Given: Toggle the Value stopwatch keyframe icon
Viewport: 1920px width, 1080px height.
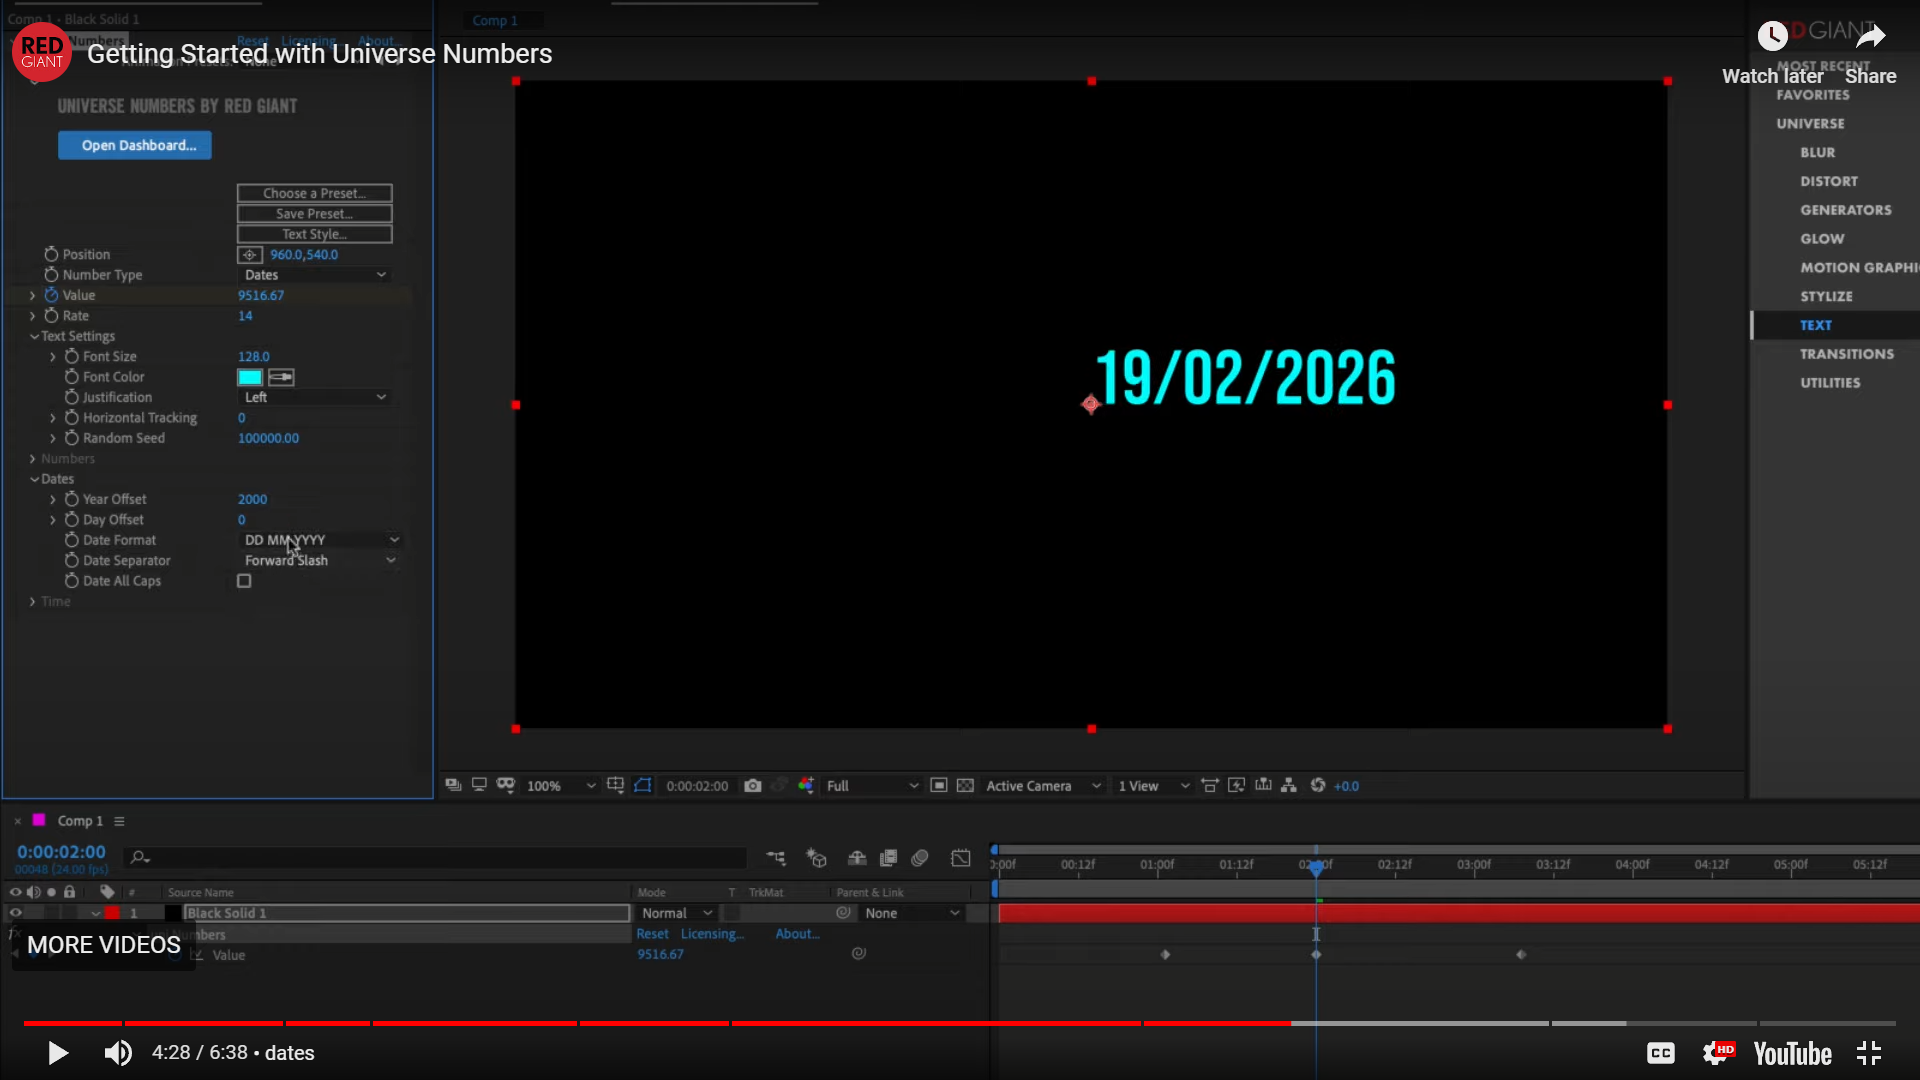Looking at the screenshot, I should 51,295.
